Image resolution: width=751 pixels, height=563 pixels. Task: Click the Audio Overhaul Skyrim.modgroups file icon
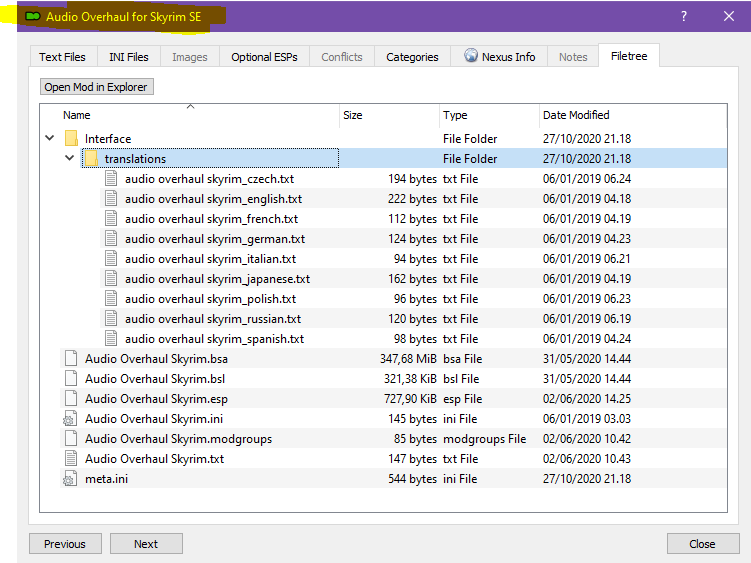click(71, 439)
